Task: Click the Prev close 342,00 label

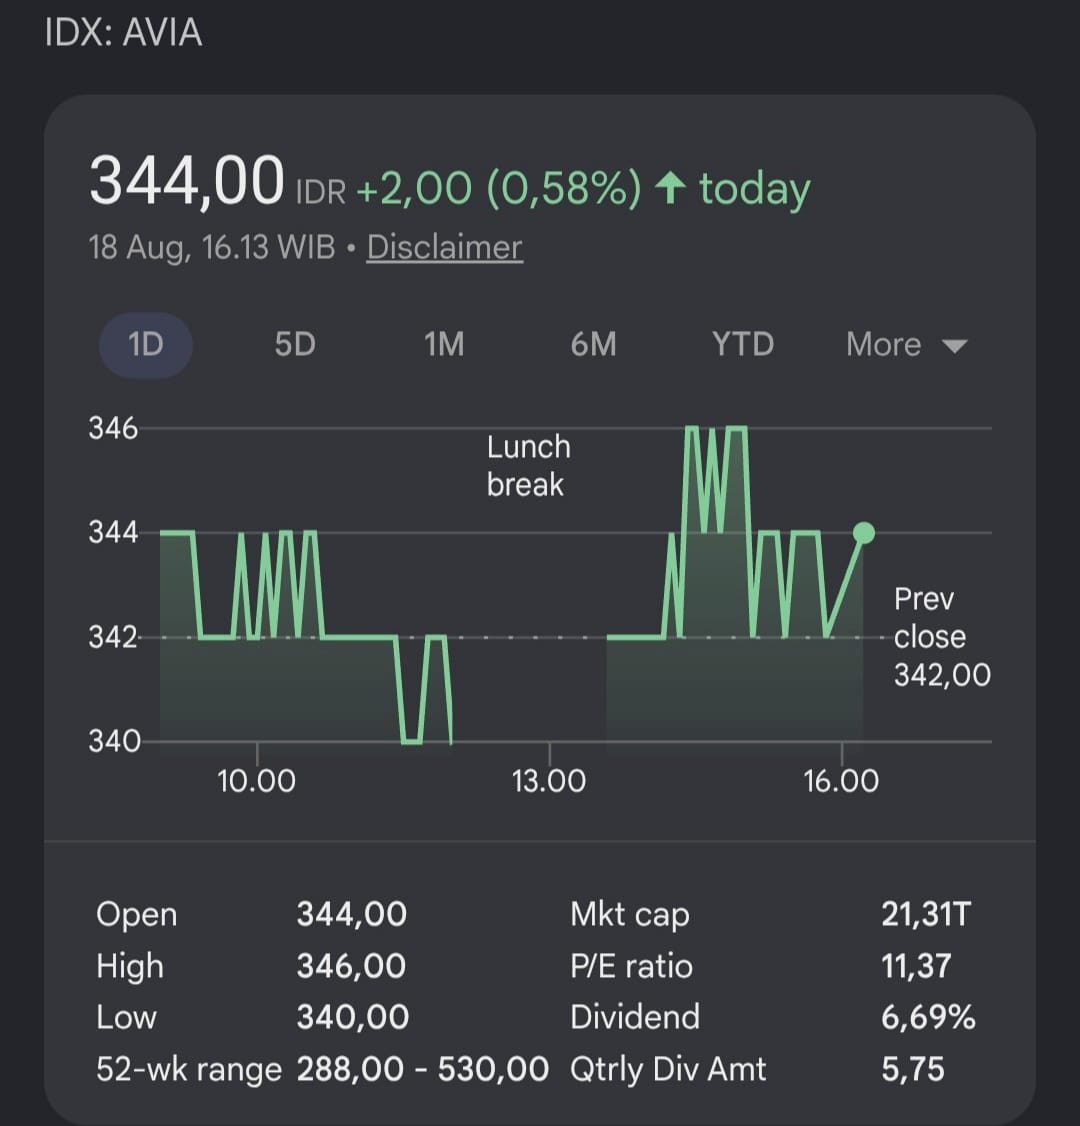Action: (x=942, y=637)
